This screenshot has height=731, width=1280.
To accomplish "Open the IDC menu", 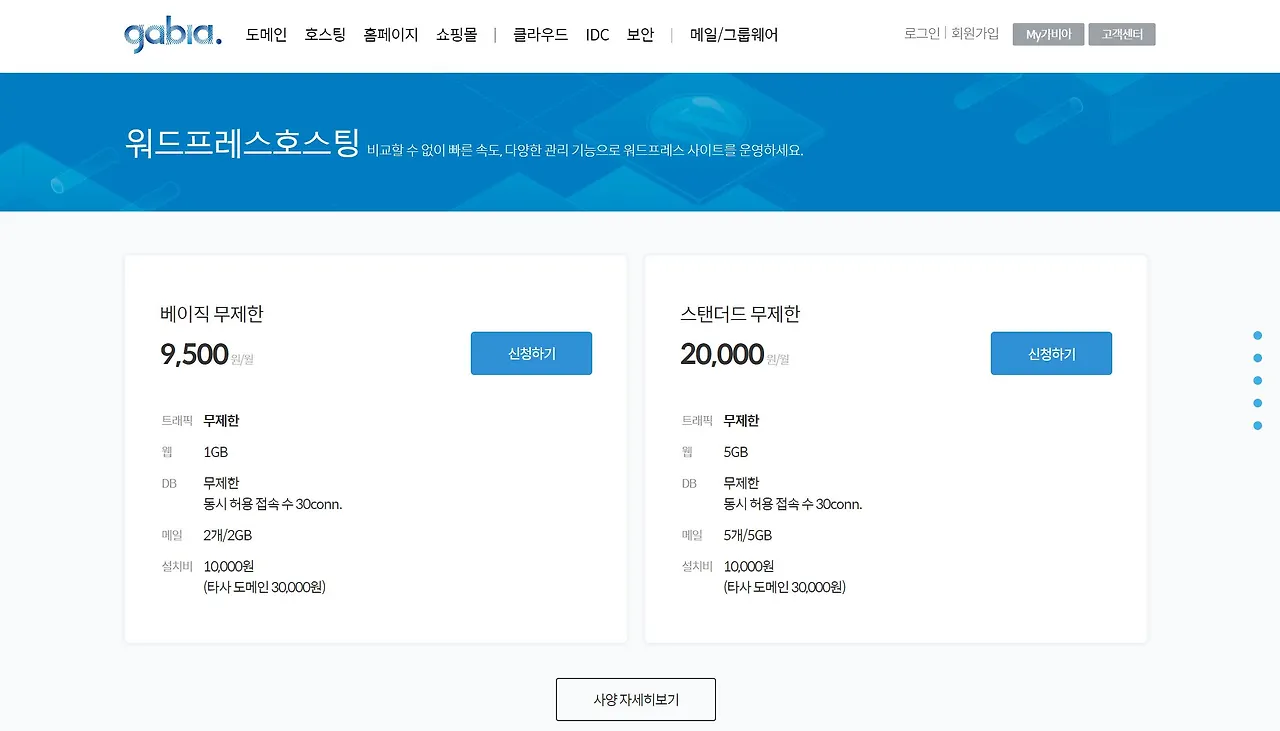I will pos(597,33).
